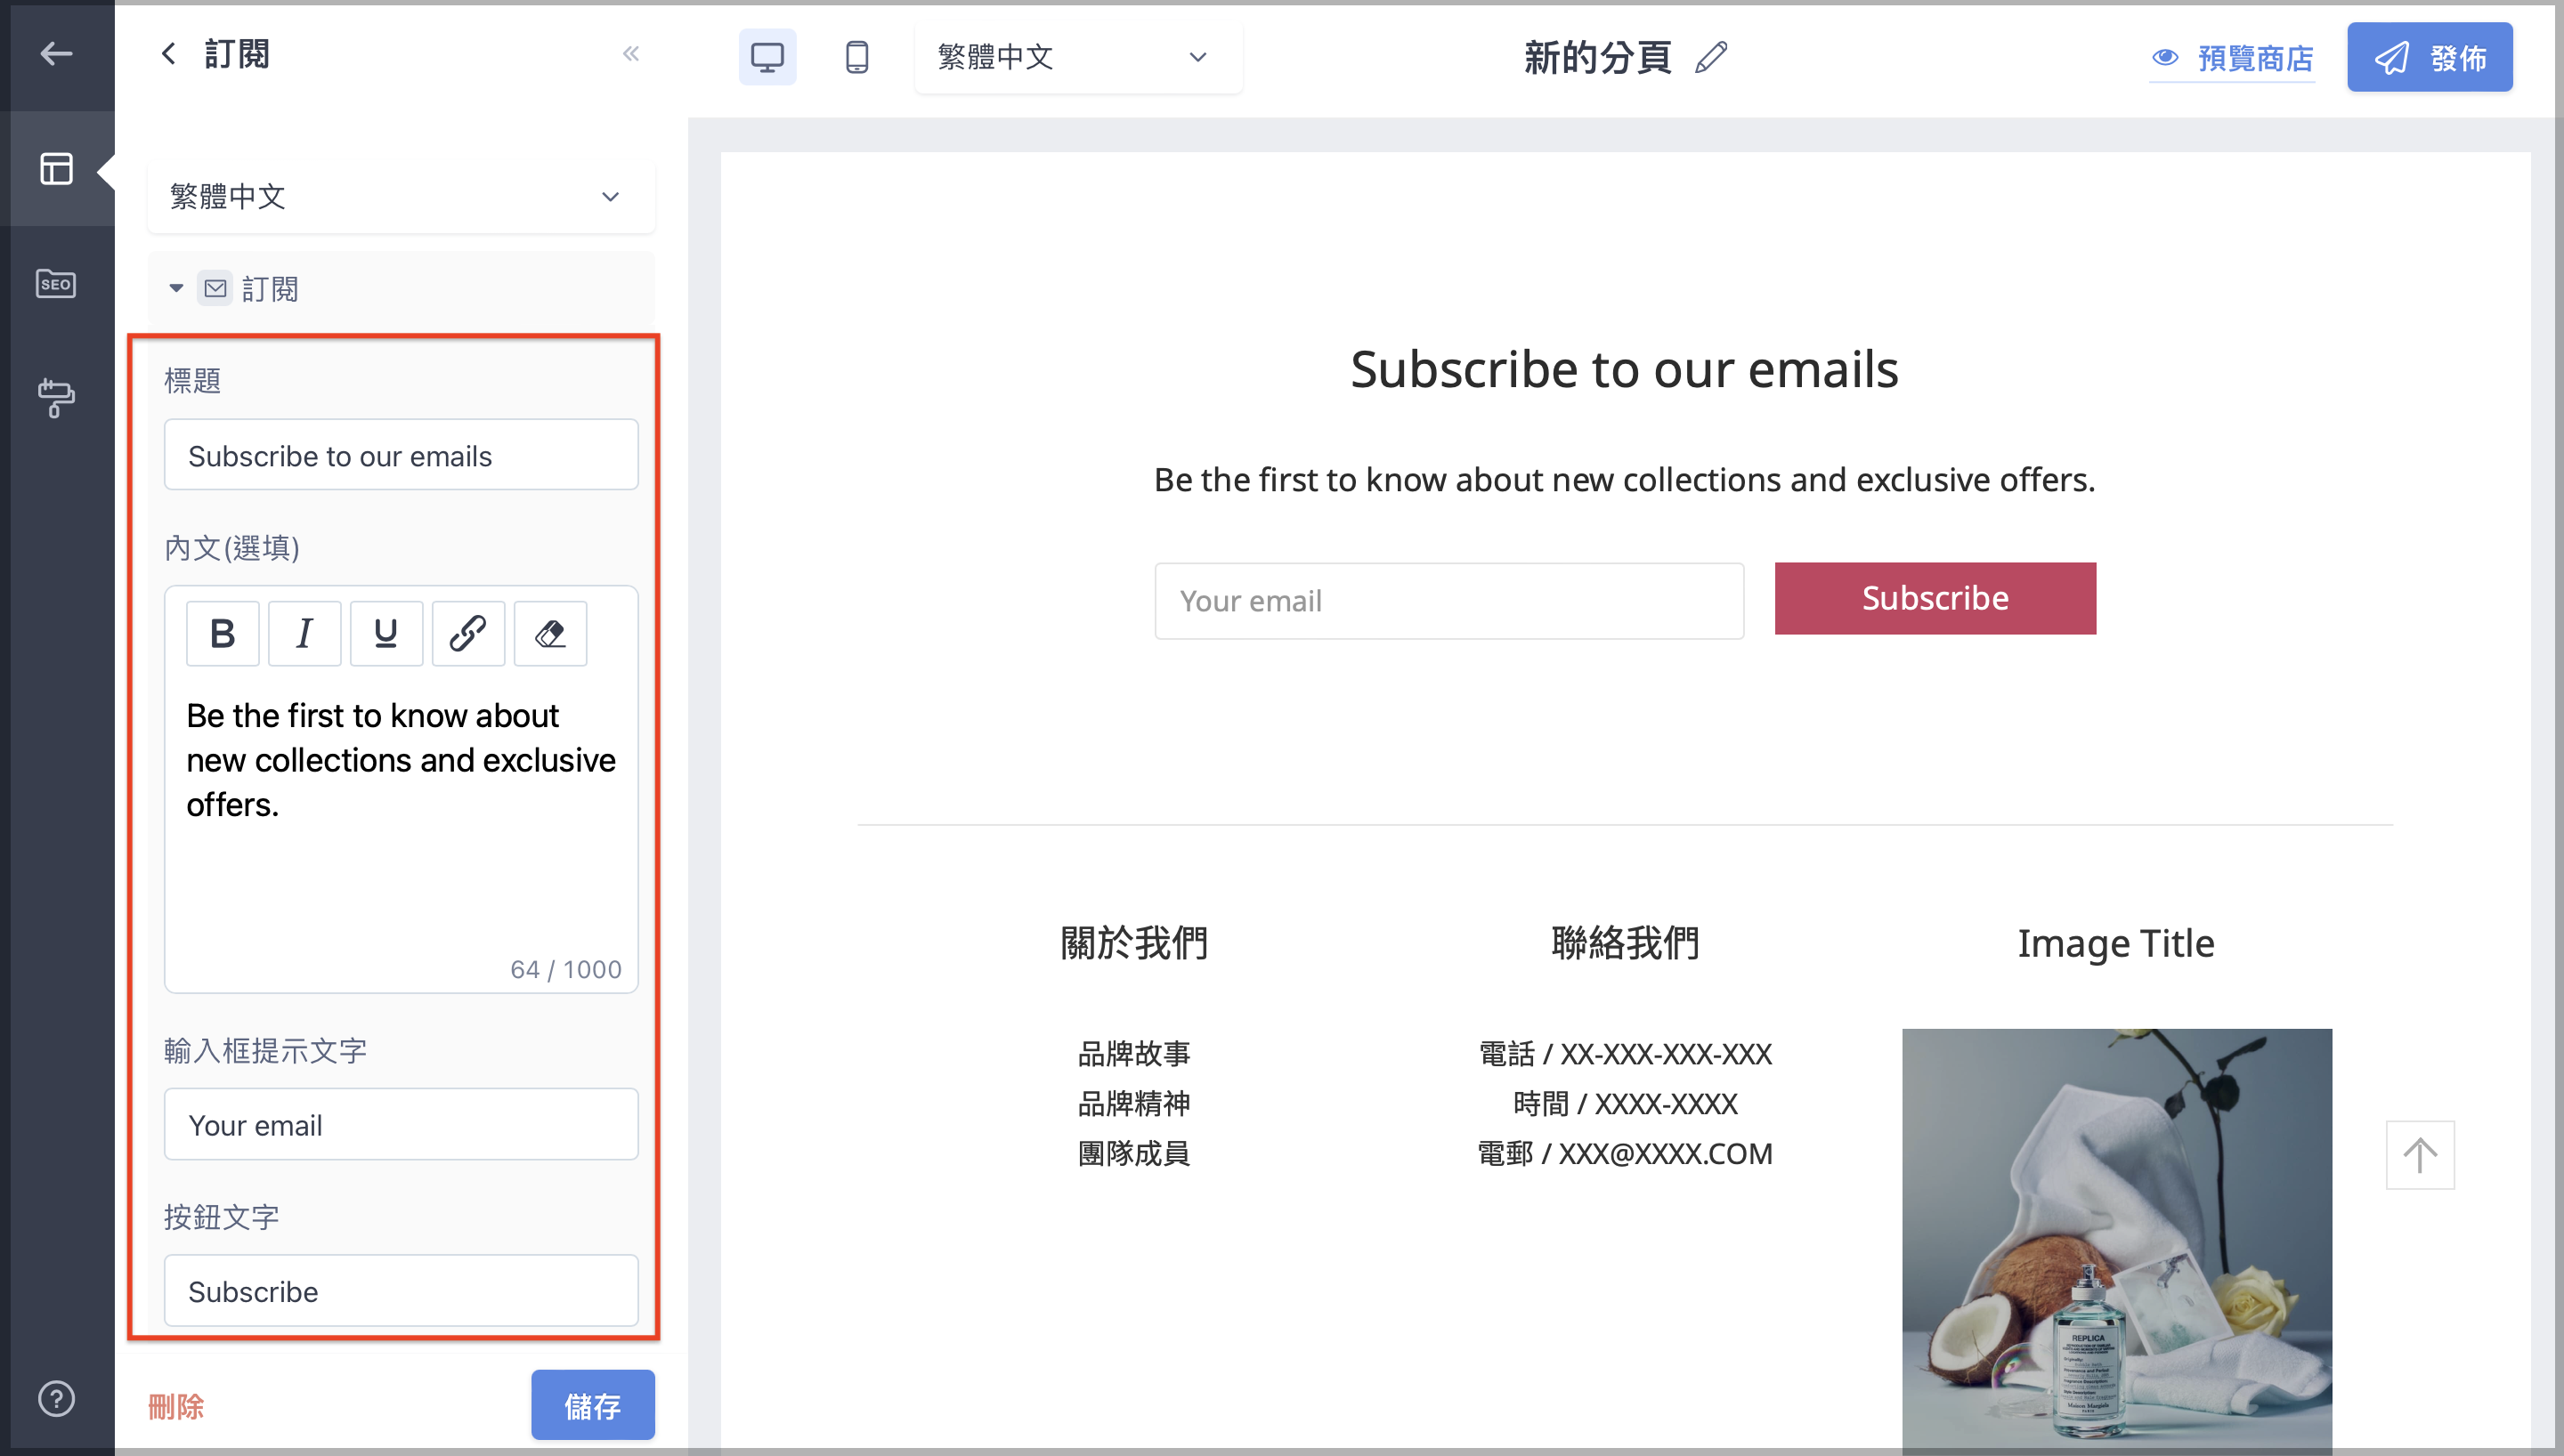Viewport: 2564px width, 1456px height.
Task: Click the preview Your email field
Action: (1449, 601)
